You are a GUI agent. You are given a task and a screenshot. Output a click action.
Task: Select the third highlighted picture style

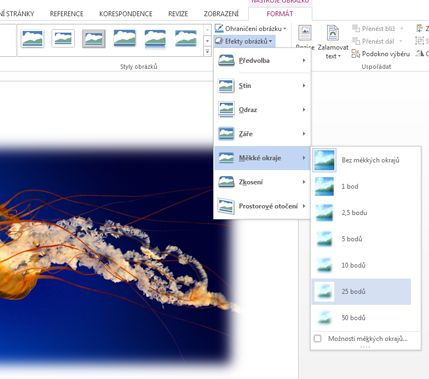pos(94,39)
